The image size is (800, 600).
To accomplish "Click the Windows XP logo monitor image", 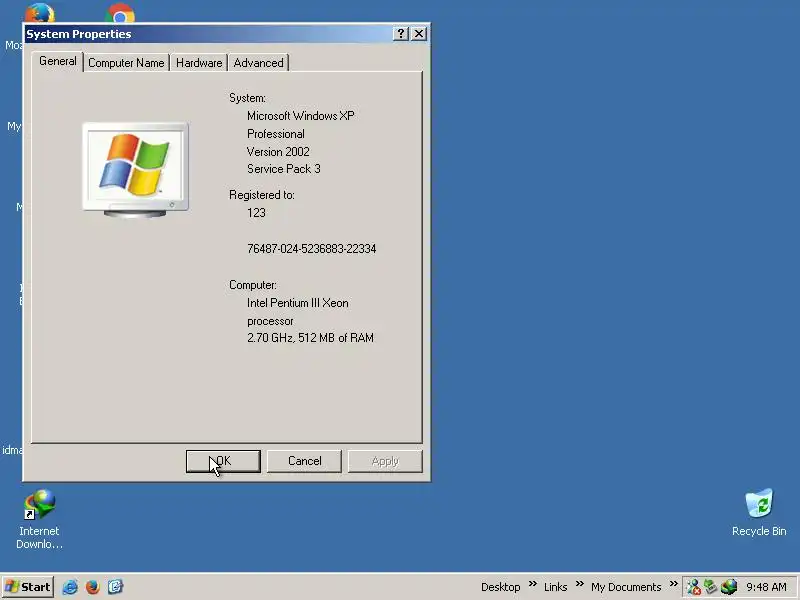I will [x=135, y=170].
